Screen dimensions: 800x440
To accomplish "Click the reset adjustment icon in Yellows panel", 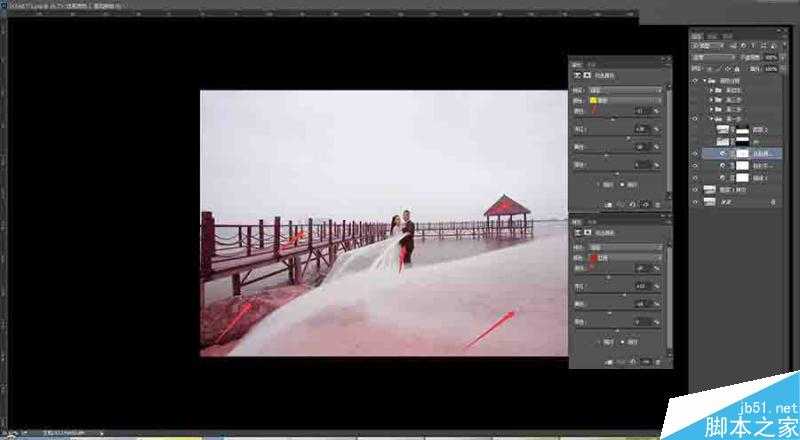I will click(632, 202).
